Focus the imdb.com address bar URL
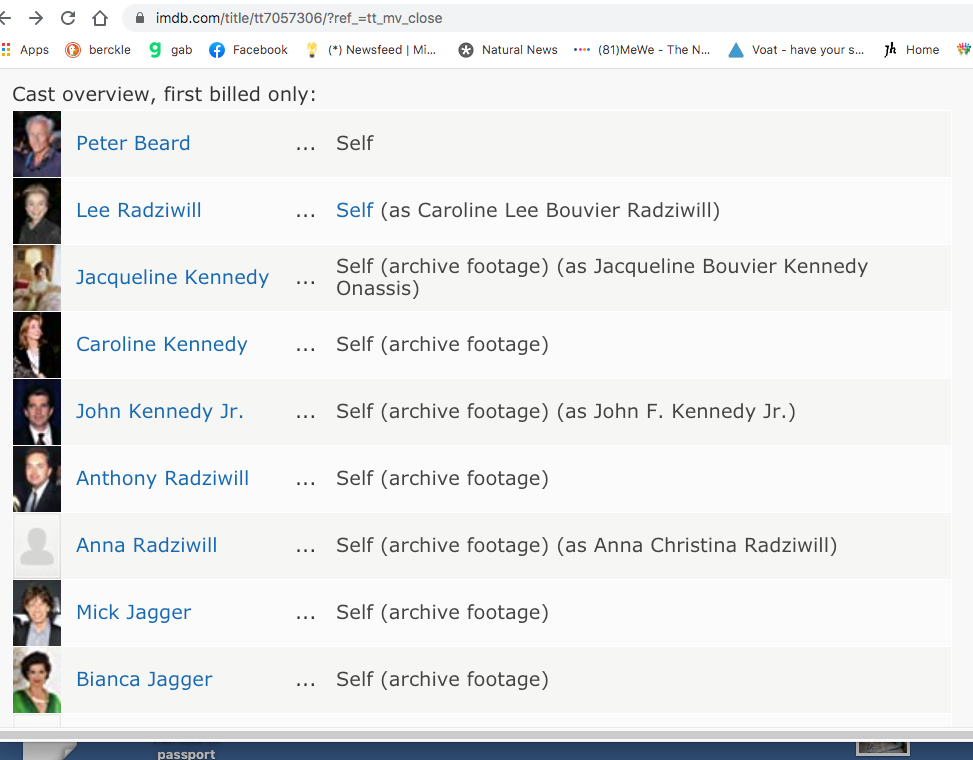 [298, 18]
